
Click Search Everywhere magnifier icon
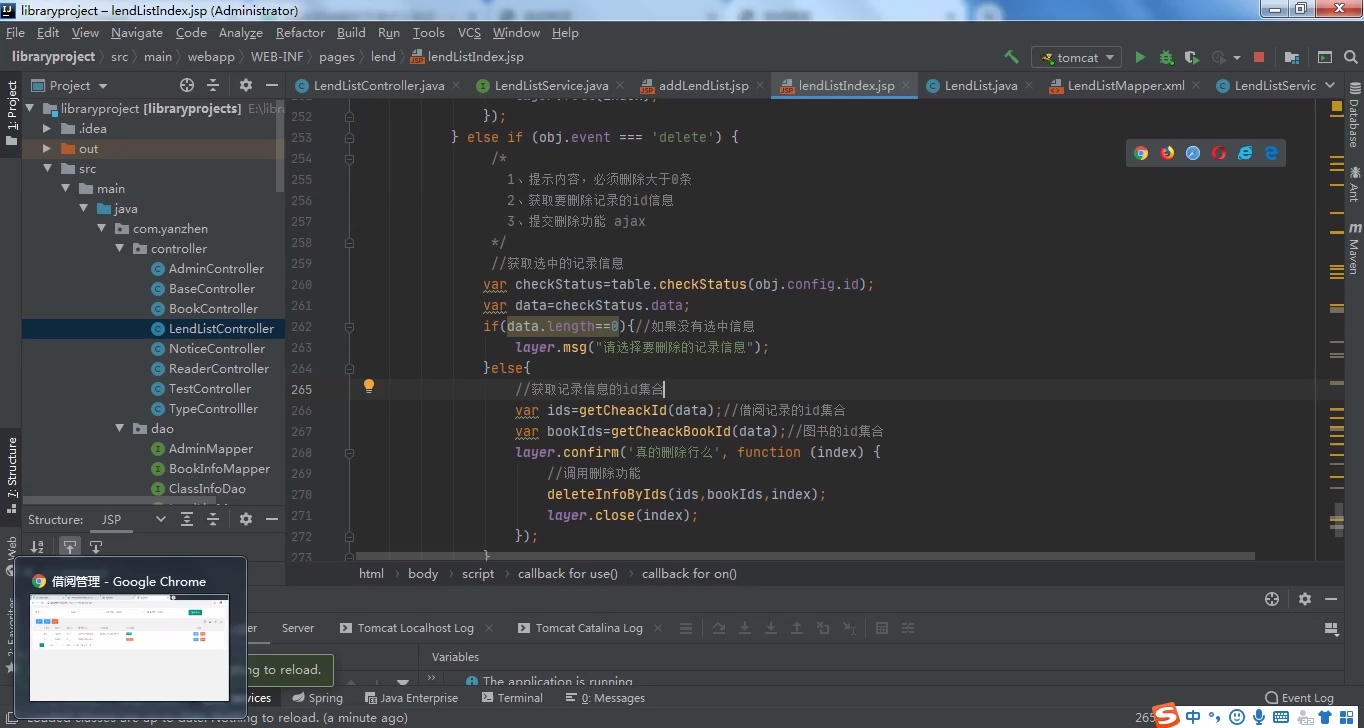pyautogui.click(x=1351, y=58)
